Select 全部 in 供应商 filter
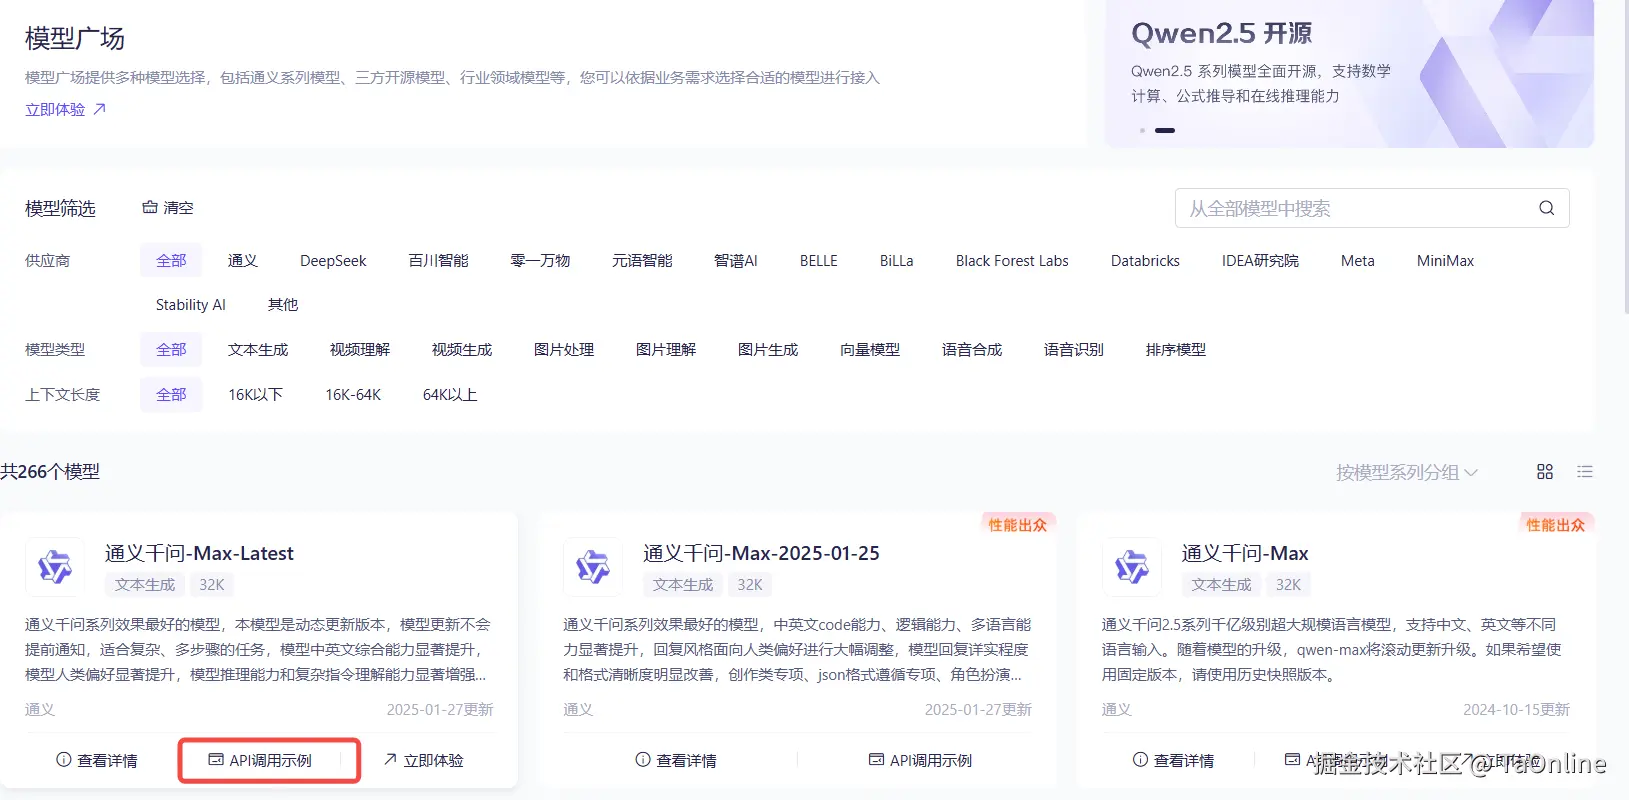Viewport: 1629px width, 800px height. (x=171, y=260)
